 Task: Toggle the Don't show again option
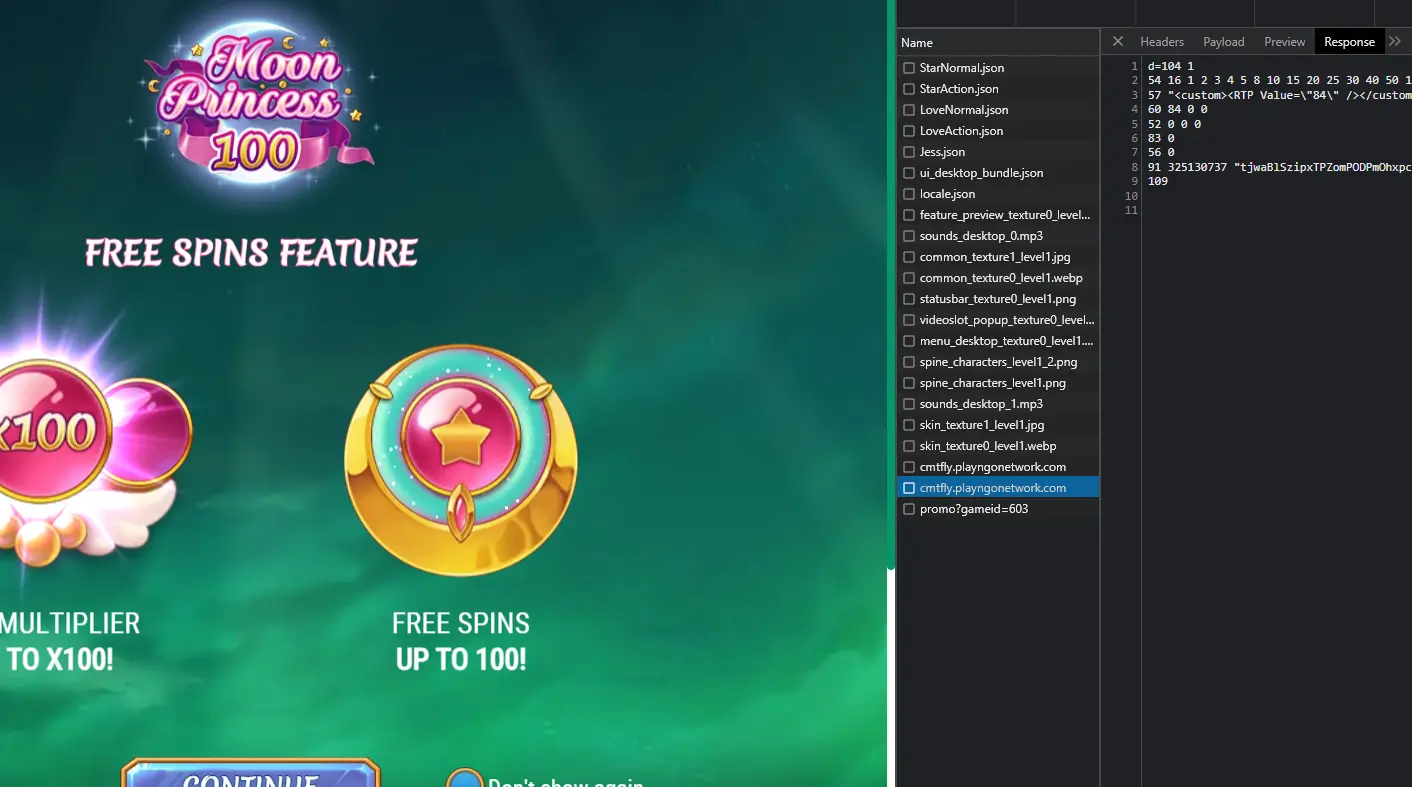coord(464,780)
